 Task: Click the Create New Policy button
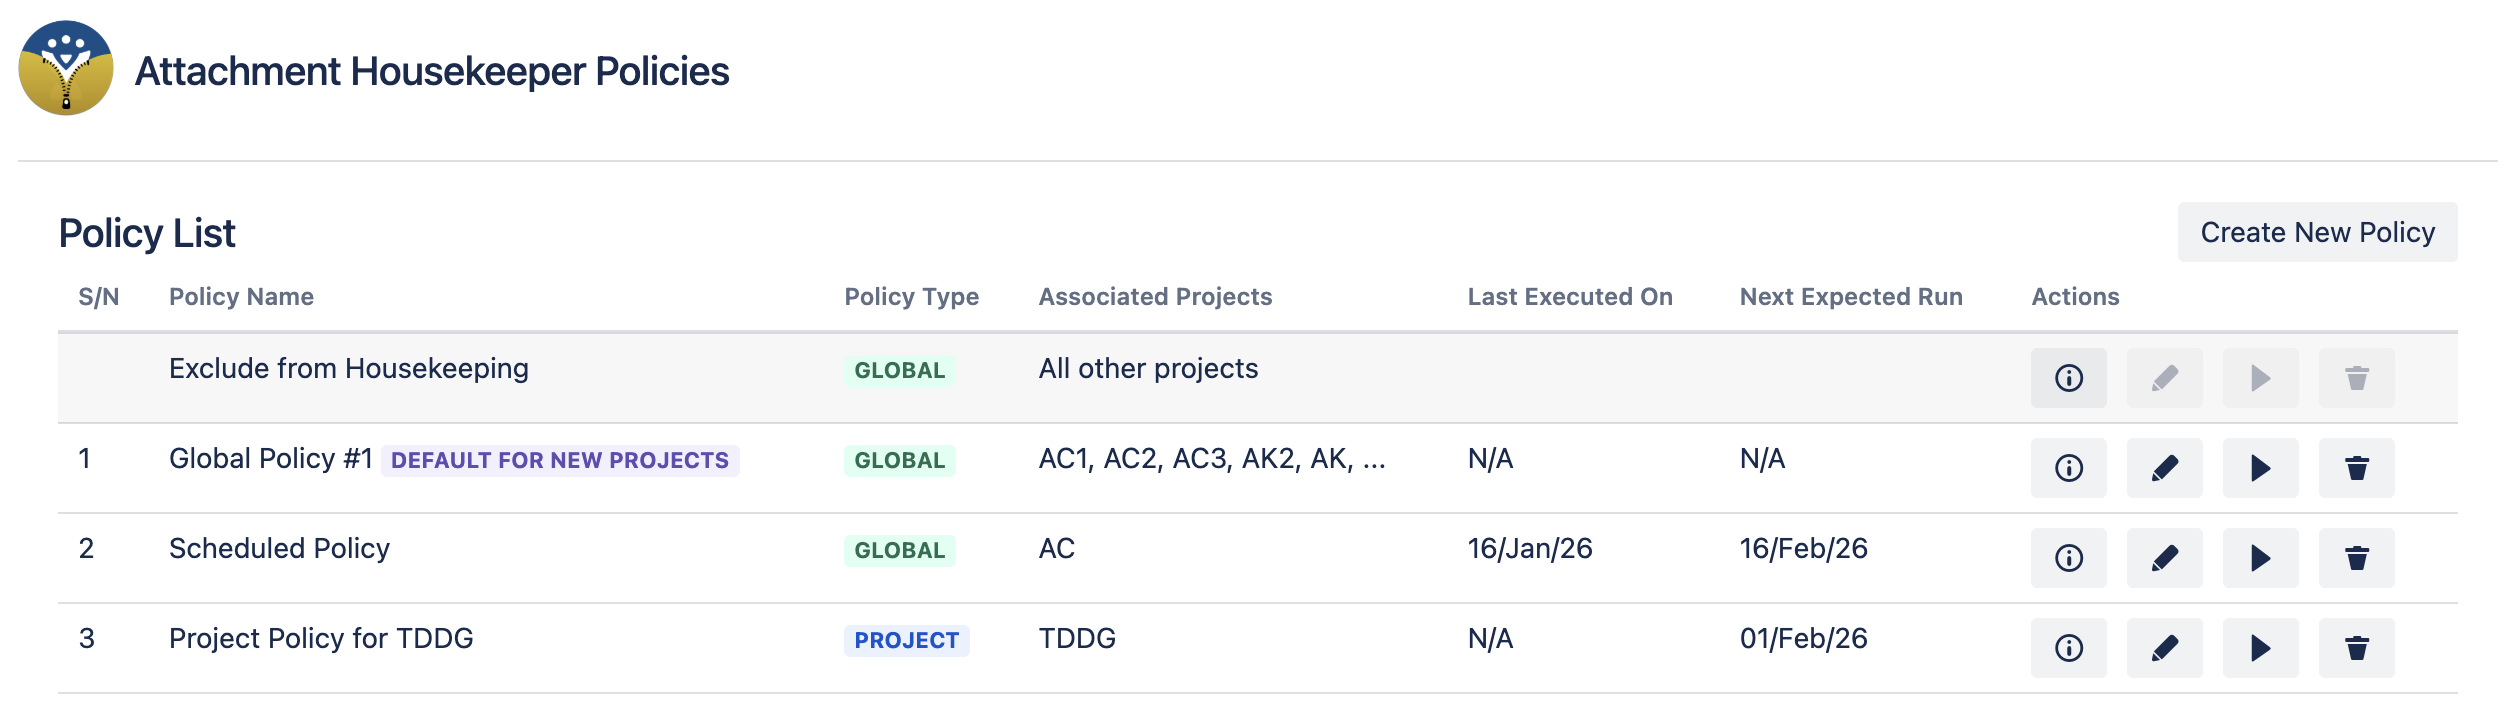pyautogui.click(x=2317, y=232)
